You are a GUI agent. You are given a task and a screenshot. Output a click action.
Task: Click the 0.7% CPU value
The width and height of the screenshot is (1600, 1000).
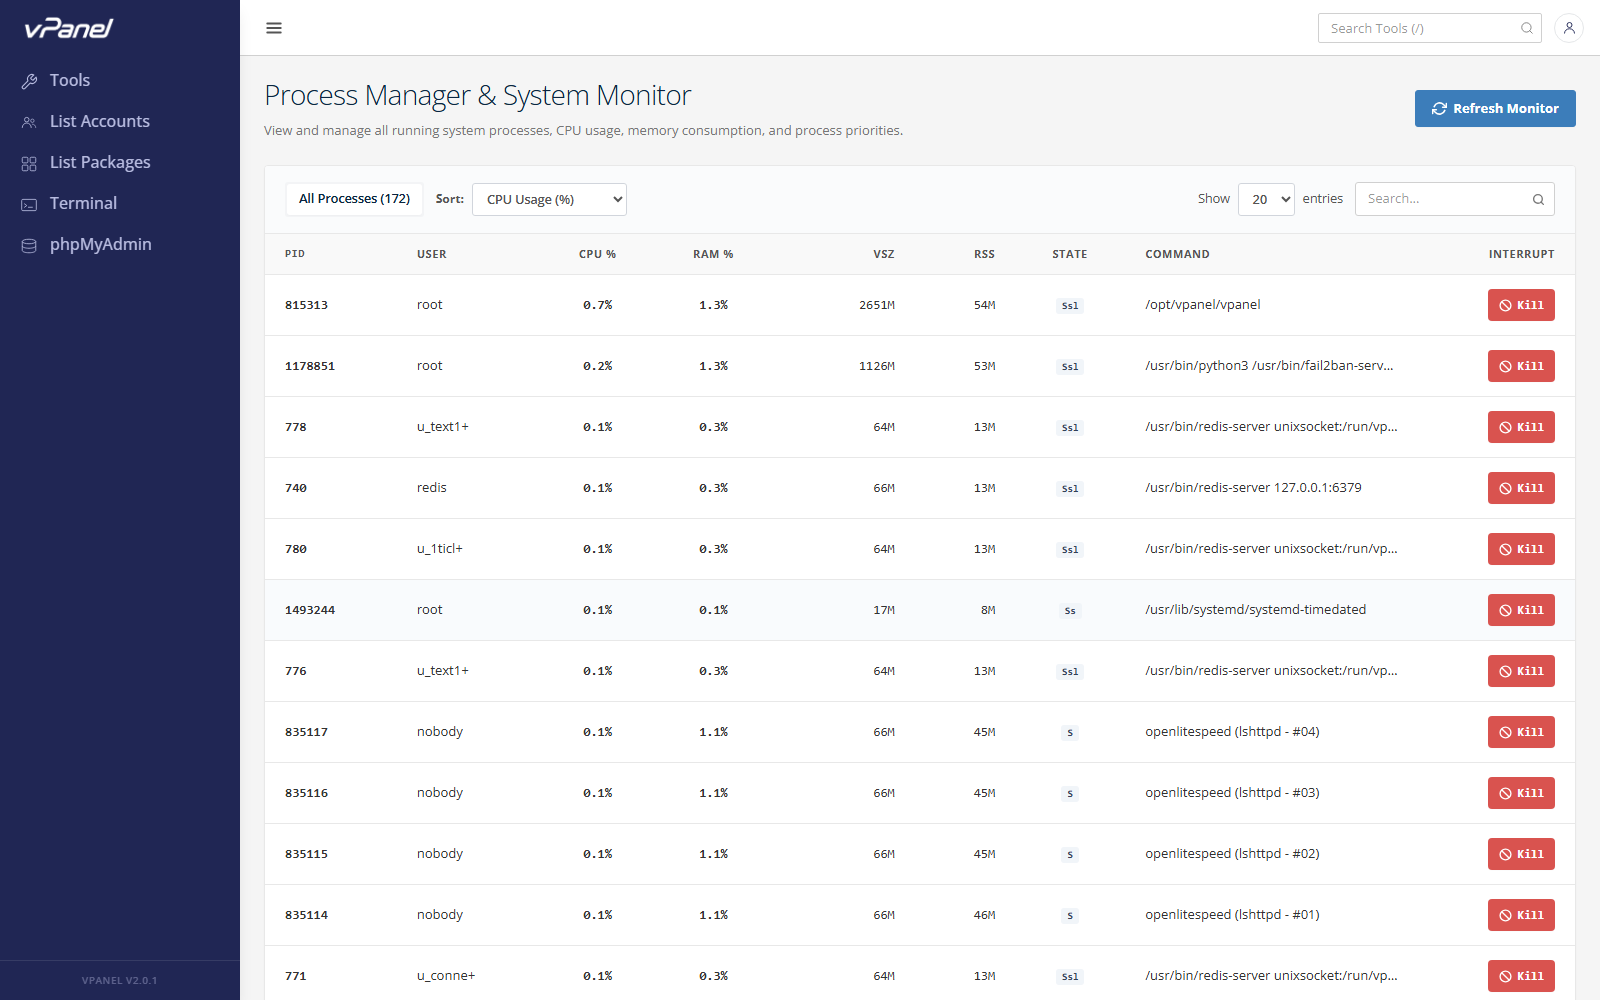point(598,305)
